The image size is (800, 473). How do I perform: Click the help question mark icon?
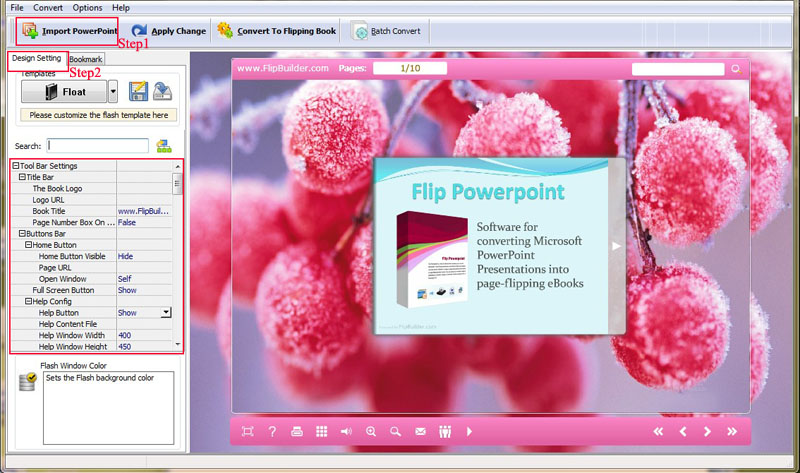(x=272, y=432)
